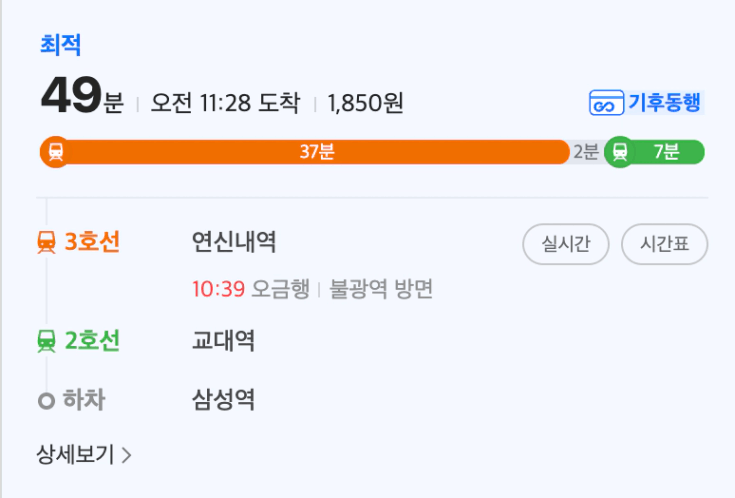
Task: Click the 하차 circle marker icon
Action: [45, 402]
